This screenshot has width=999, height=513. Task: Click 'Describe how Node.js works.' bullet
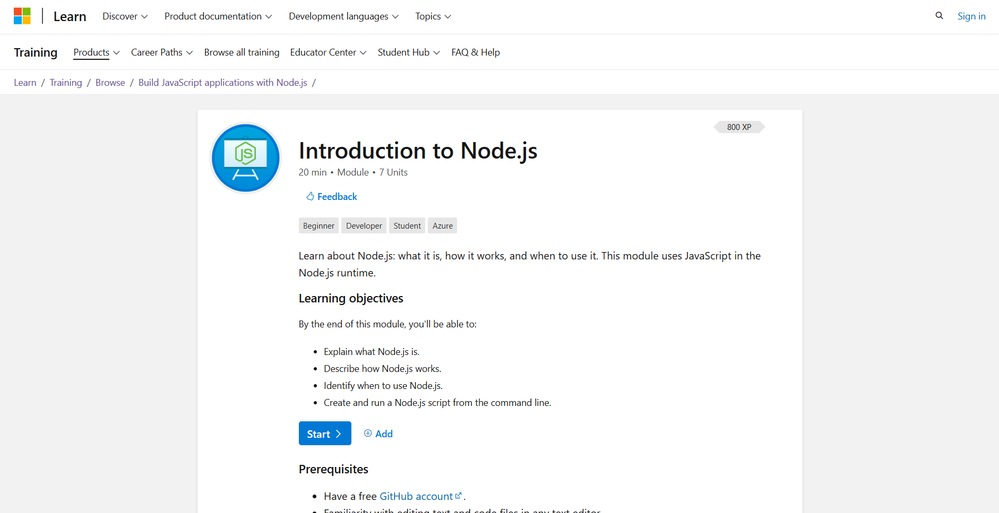click(382, 368)
